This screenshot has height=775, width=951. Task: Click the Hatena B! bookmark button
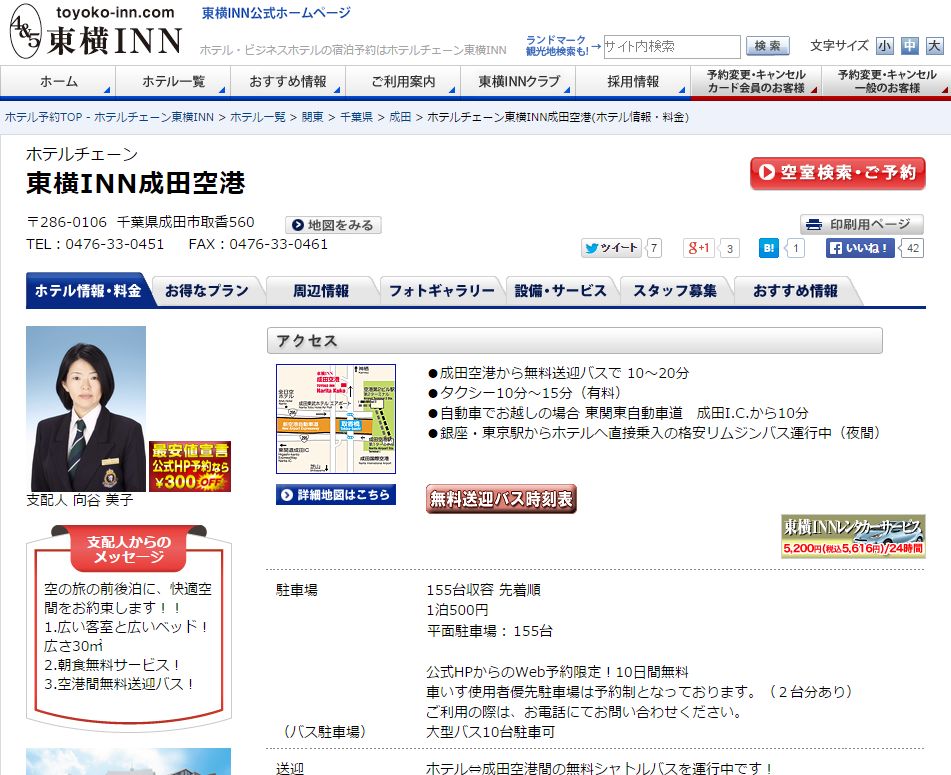tap(768, 248)
